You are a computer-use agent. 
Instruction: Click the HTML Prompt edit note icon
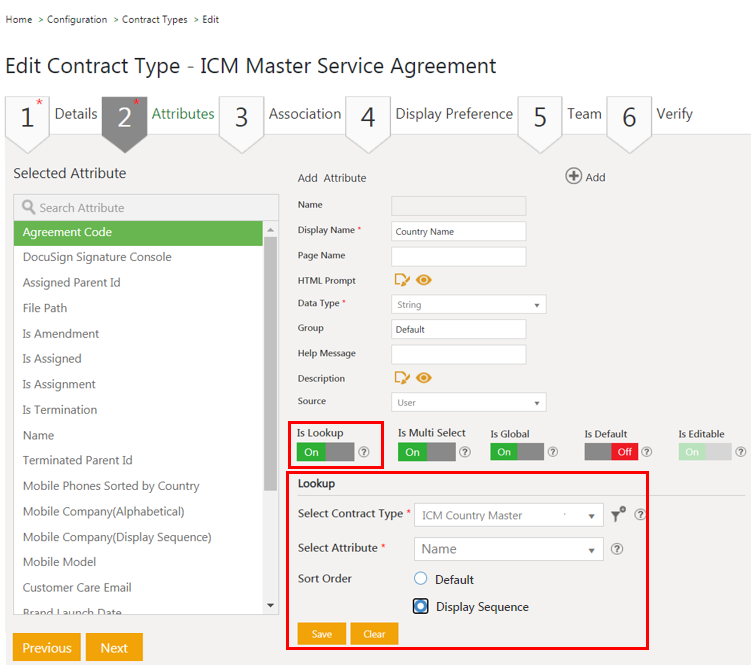point(402,280)
